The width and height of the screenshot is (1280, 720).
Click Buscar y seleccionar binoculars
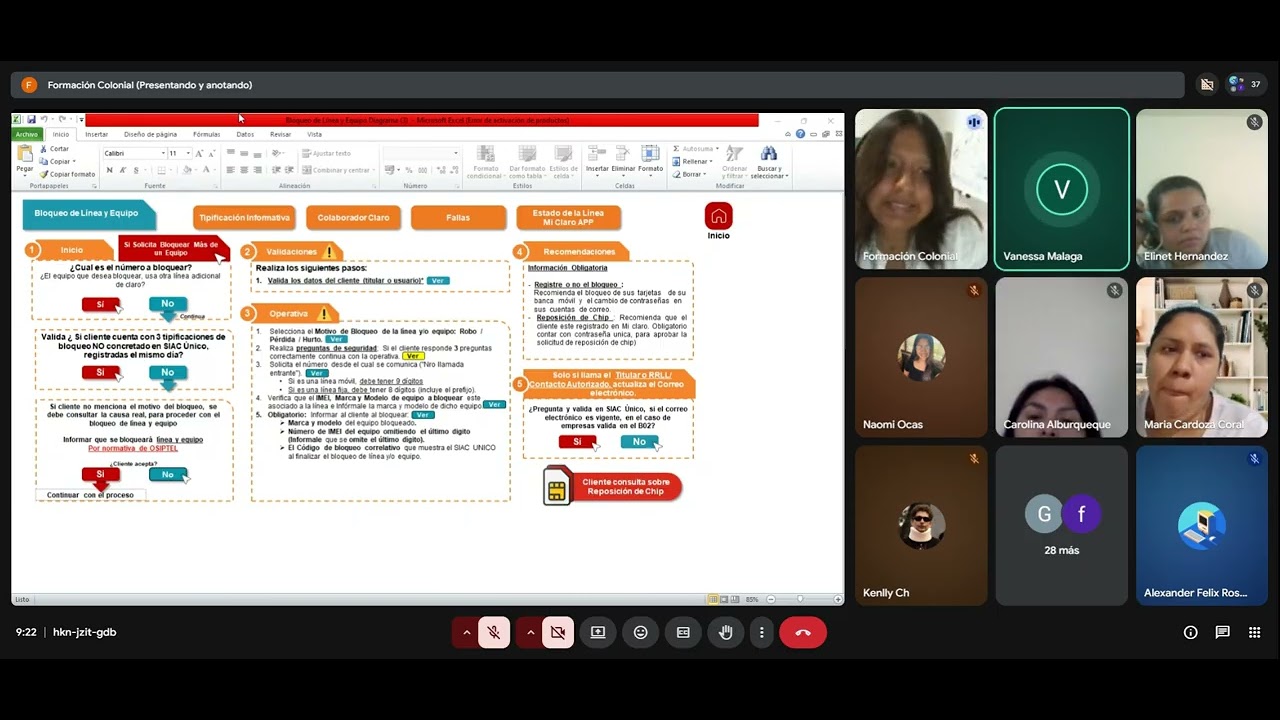(x=768, y=160)
